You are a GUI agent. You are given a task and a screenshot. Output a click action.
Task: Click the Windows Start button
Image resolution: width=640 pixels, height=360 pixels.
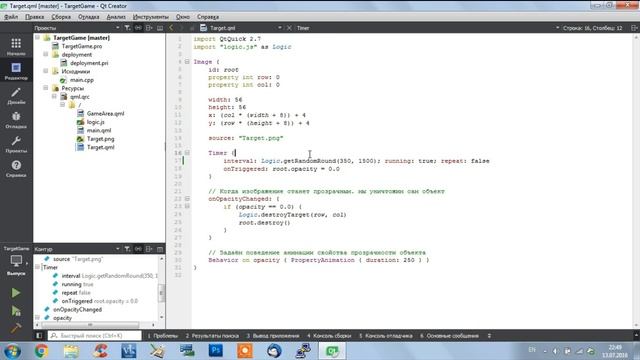pyautogui.click(x=12, y=351)
